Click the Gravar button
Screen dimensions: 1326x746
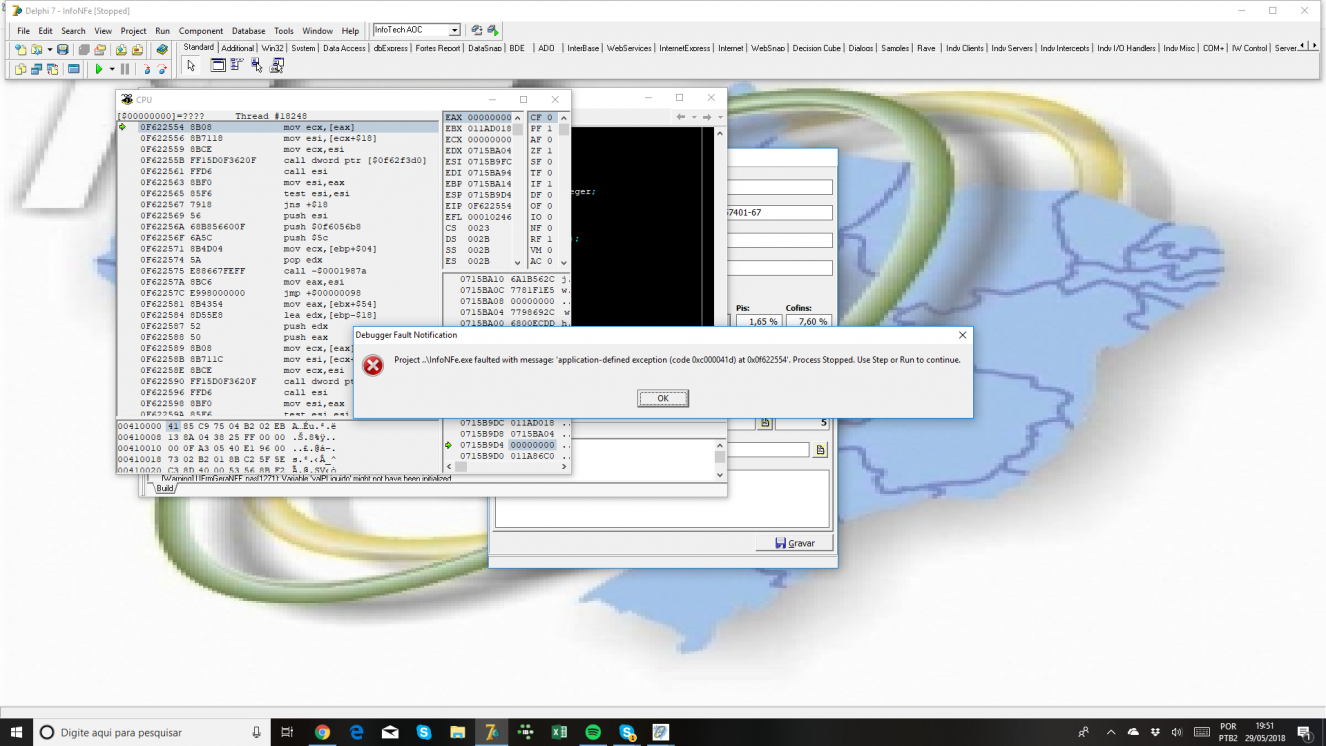pos(795,543)
